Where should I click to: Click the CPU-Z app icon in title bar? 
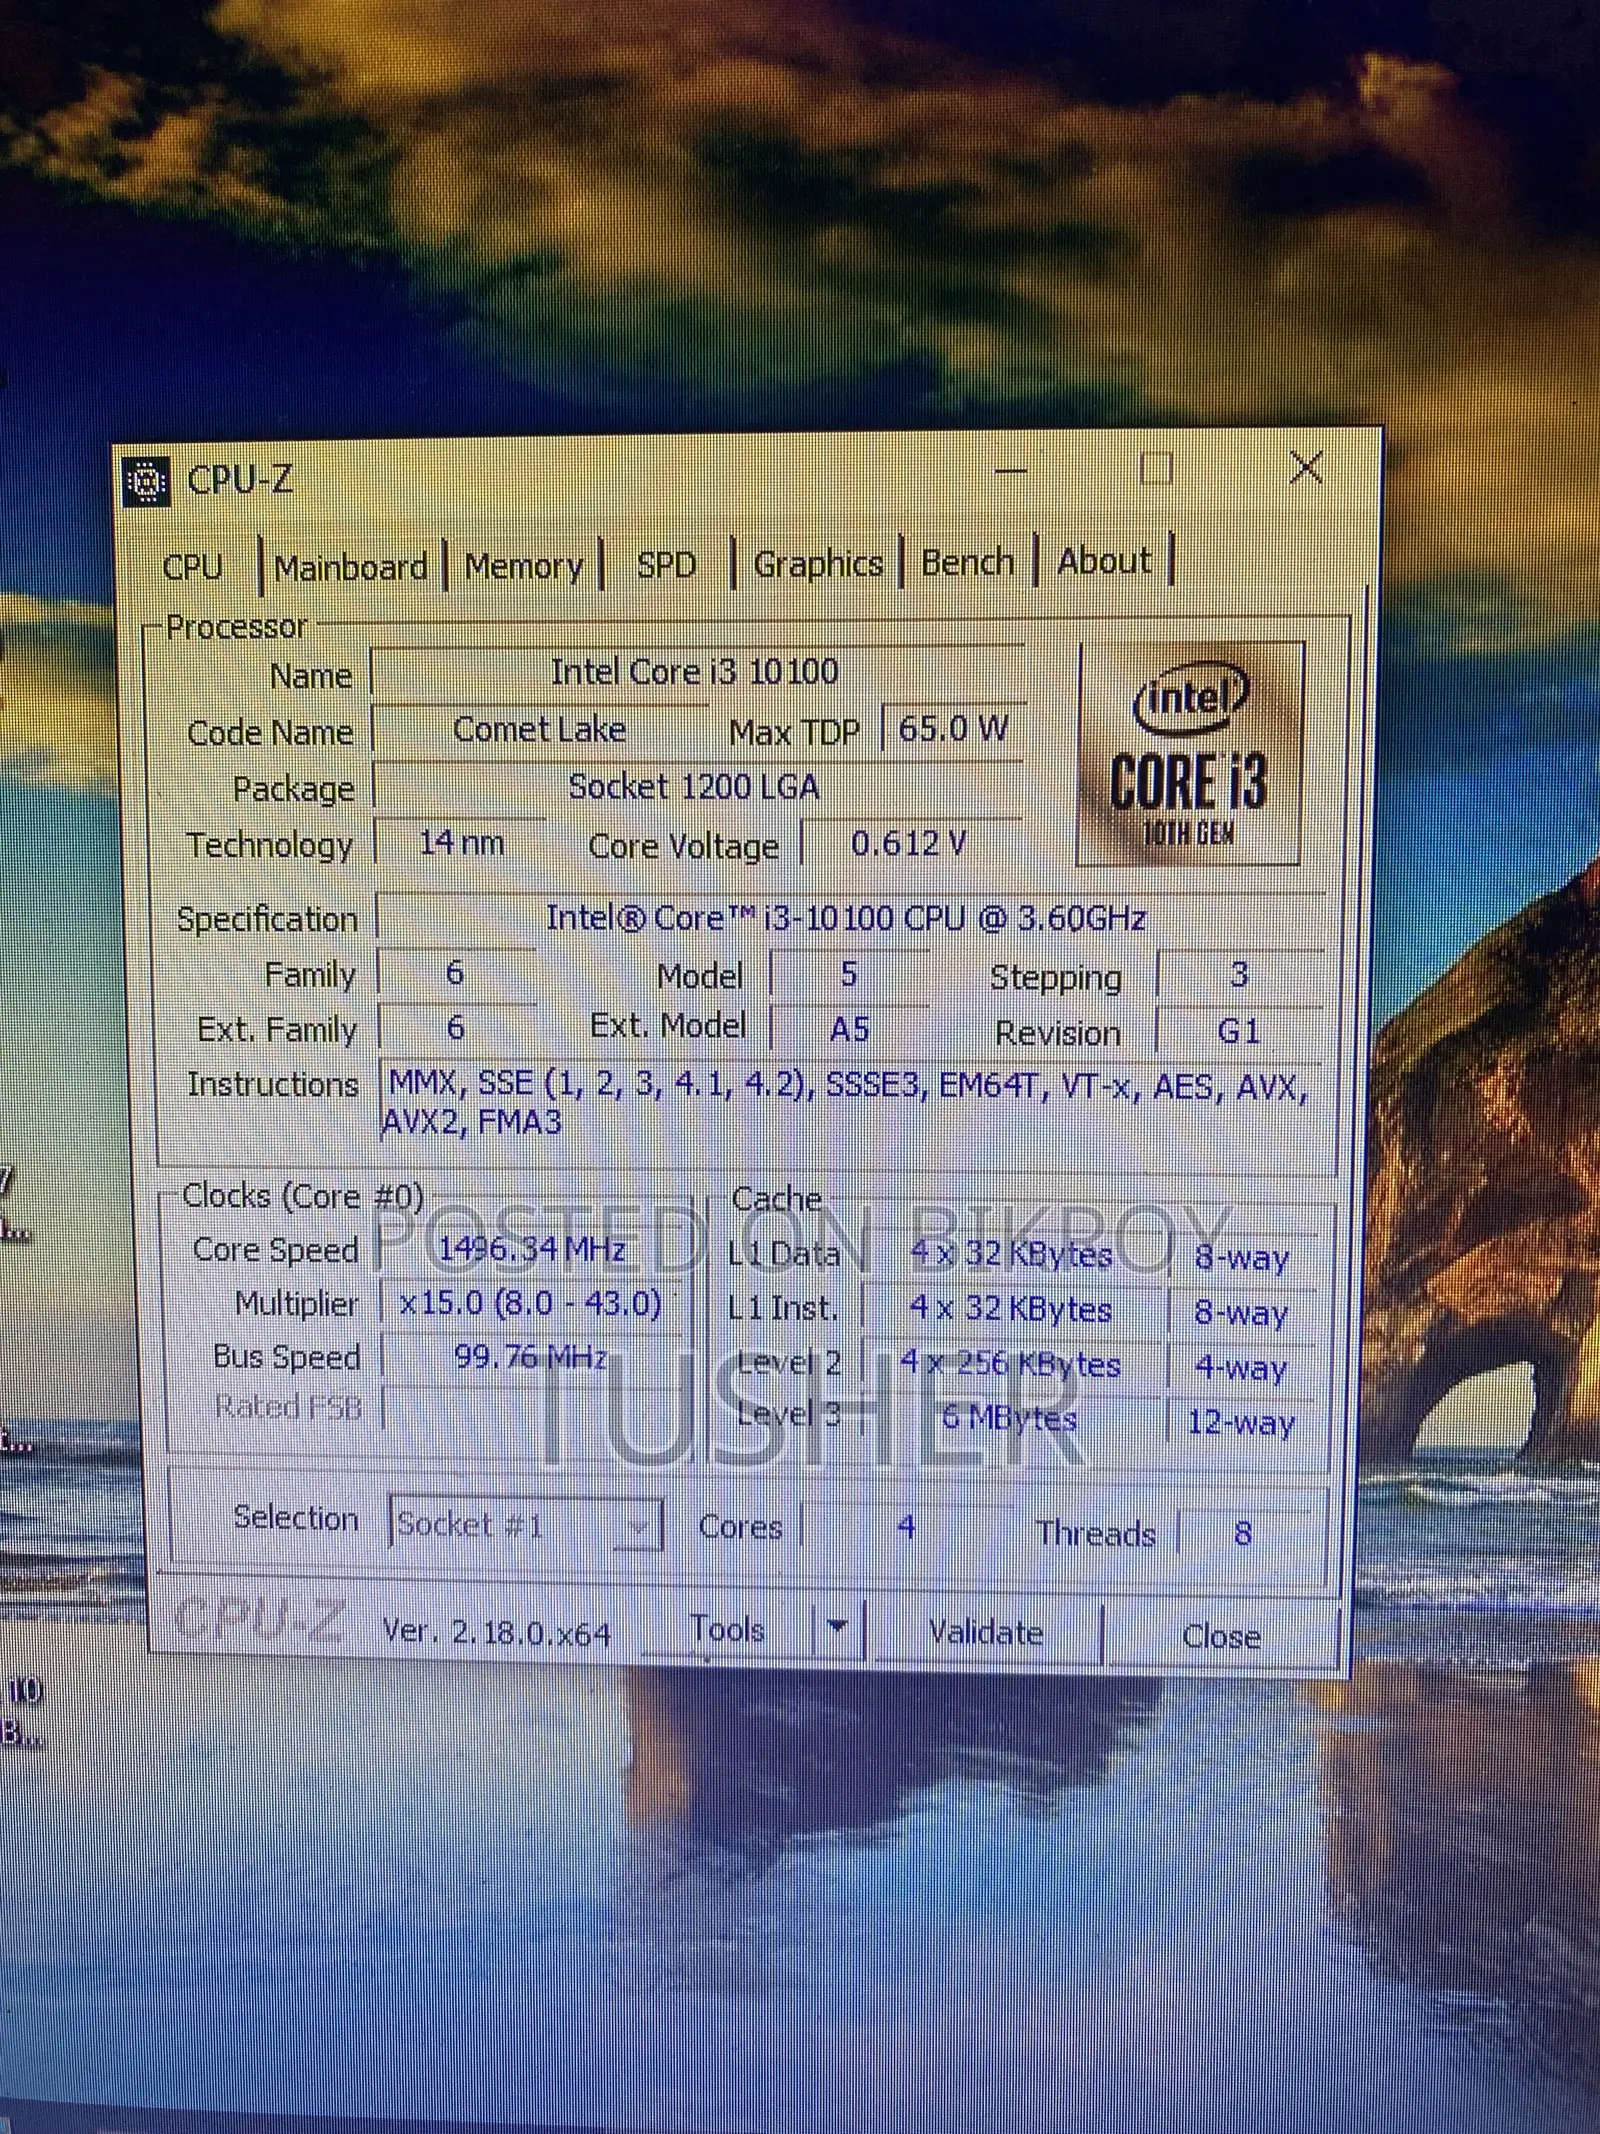(x=146, y=481)
